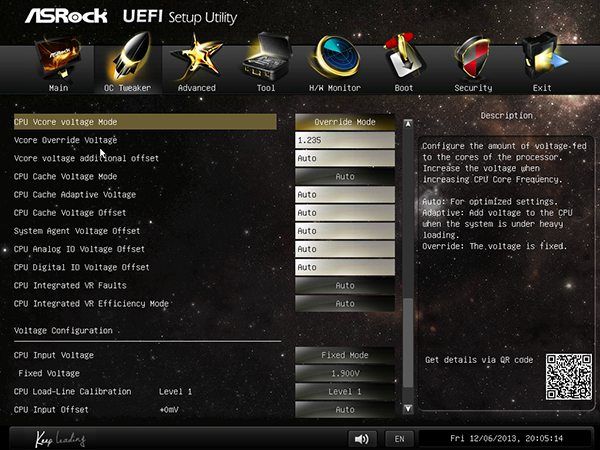Viewport: 600px width, 450px height.
Task: Click CPU Digital IO Voltage Offset field
Action: click(x=345, y=267)
